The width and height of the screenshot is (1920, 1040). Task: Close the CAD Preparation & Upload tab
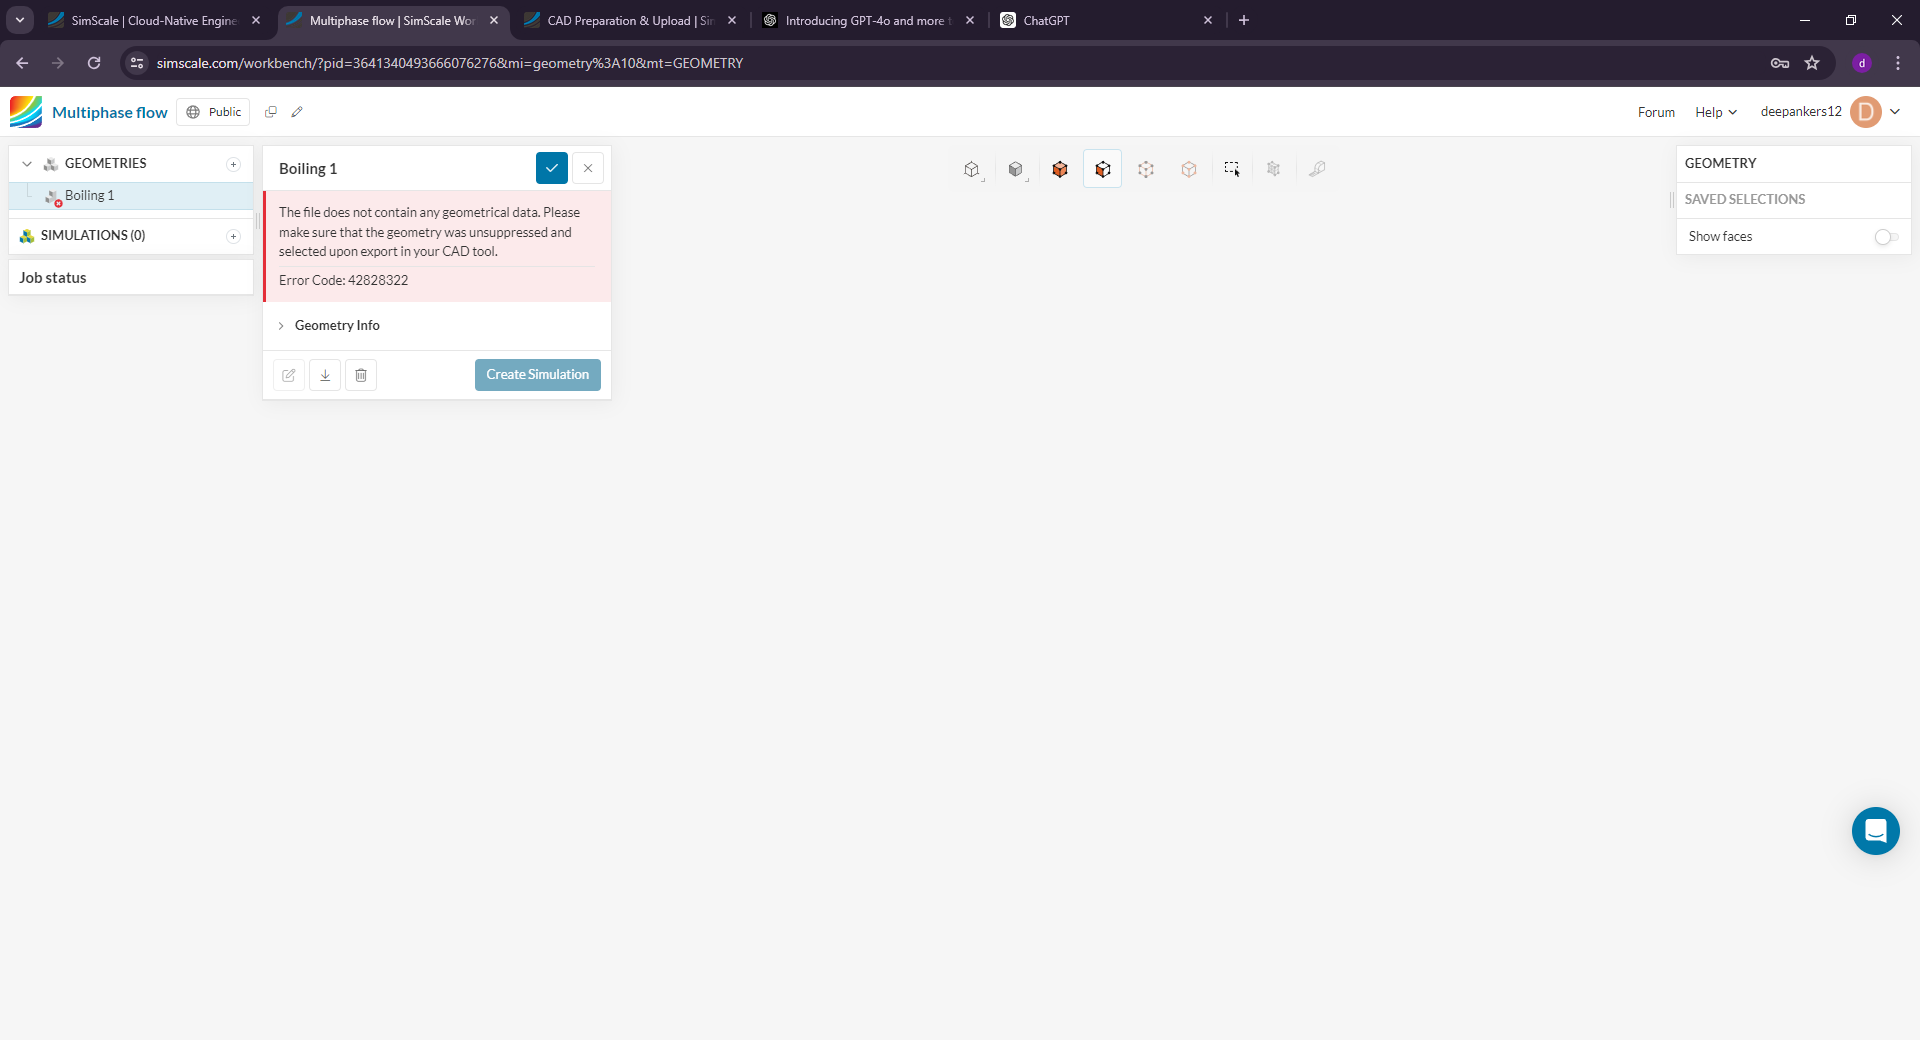732,20
